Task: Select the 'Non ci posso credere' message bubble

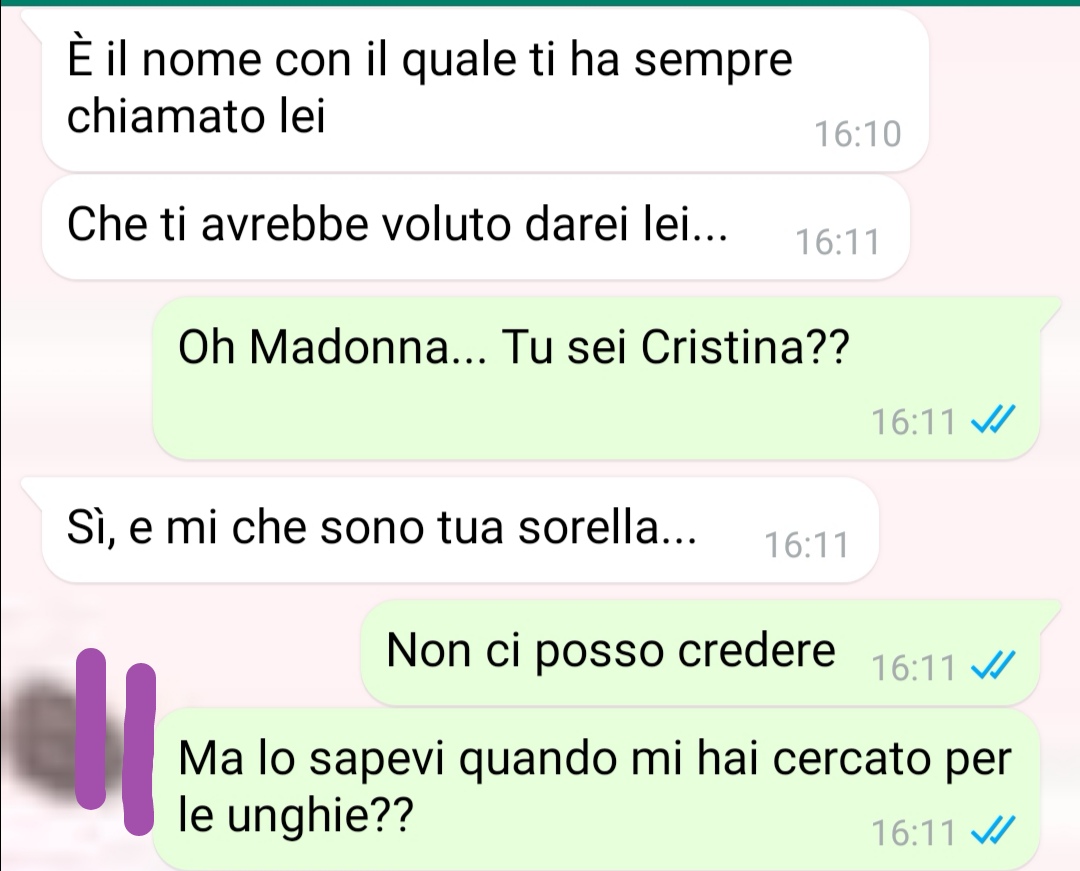Action: click(x=700, y=652)
